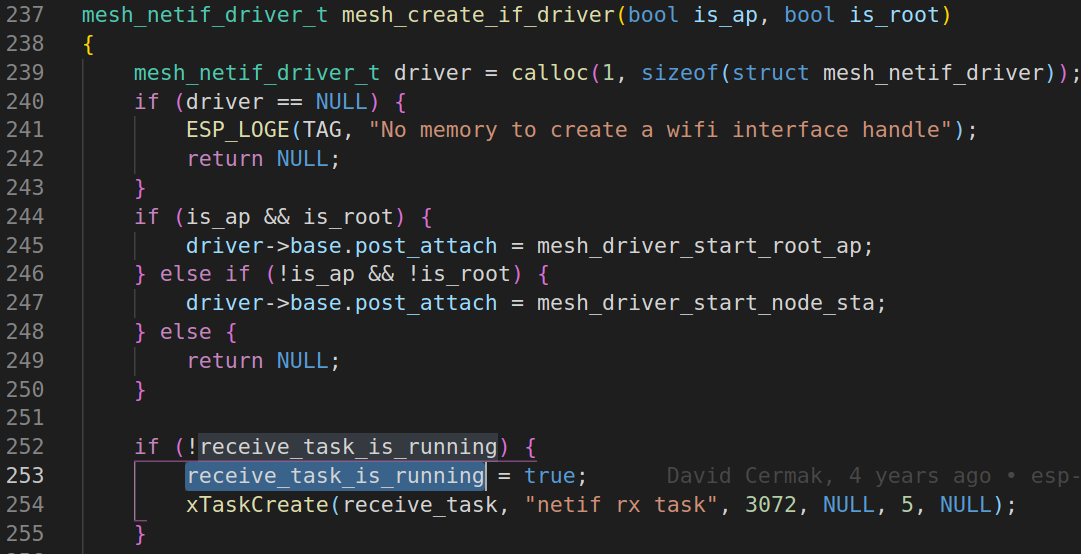Click the mesh_netif_driver_t return type on line 237

[205, 14]
